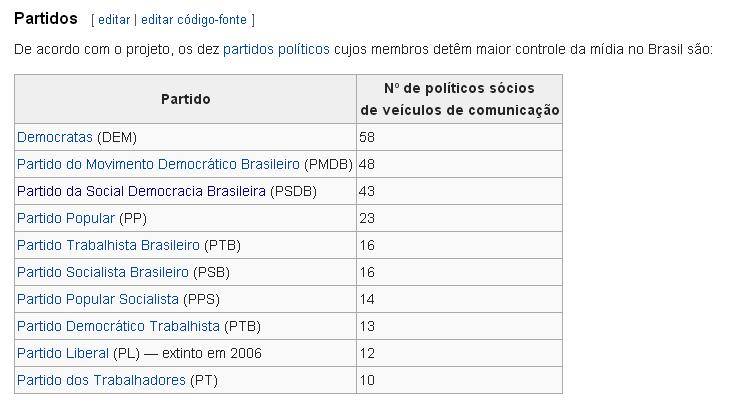Follow the "partidos políticos" link
Viewport: 746px width, 409px height.
276,48
